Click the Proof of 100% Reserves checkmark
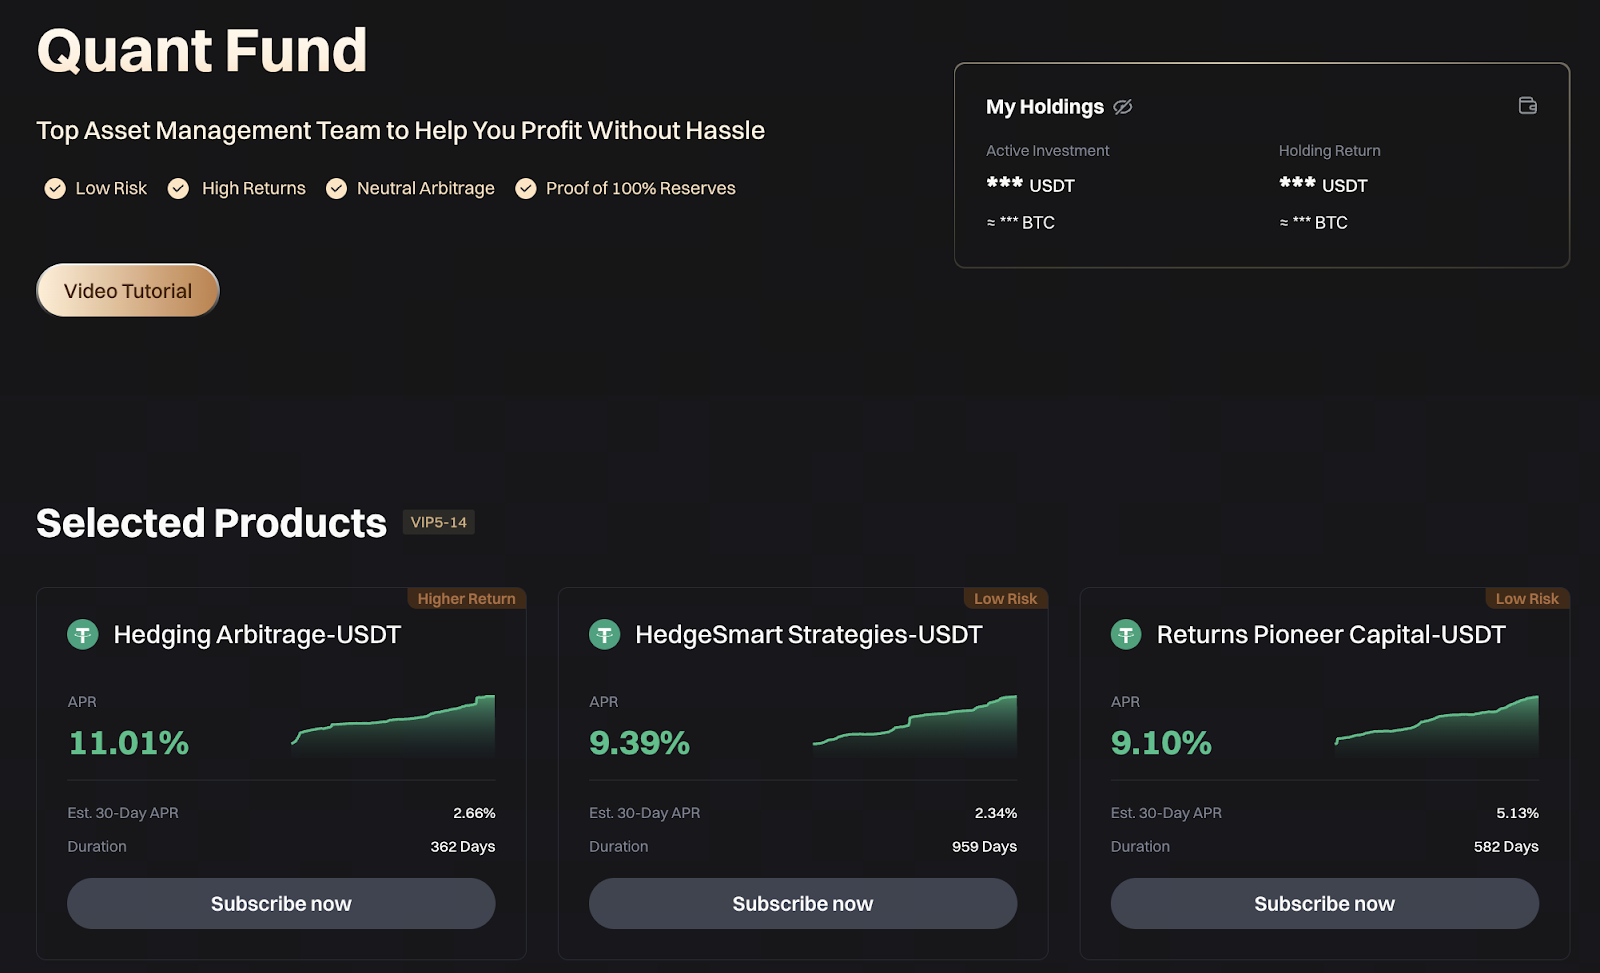The image size is (1600, 973). click(x=525, y=188)
